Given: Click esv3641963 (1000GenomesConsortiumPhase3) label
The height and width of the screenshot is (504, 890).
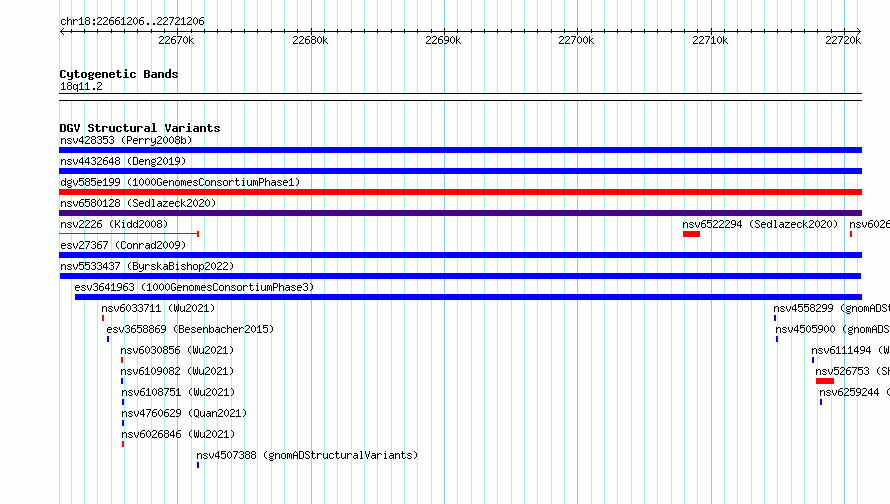Looking at the screenshot, I should [x=194, y=287].
